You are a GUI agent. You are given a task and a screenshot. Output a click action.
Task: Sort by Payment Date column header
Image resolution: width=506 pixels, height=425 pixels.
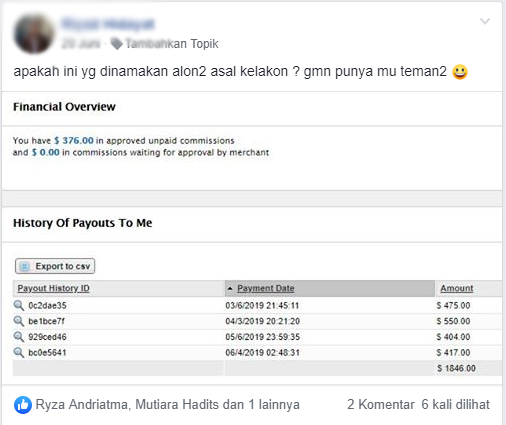click(266, 288)
